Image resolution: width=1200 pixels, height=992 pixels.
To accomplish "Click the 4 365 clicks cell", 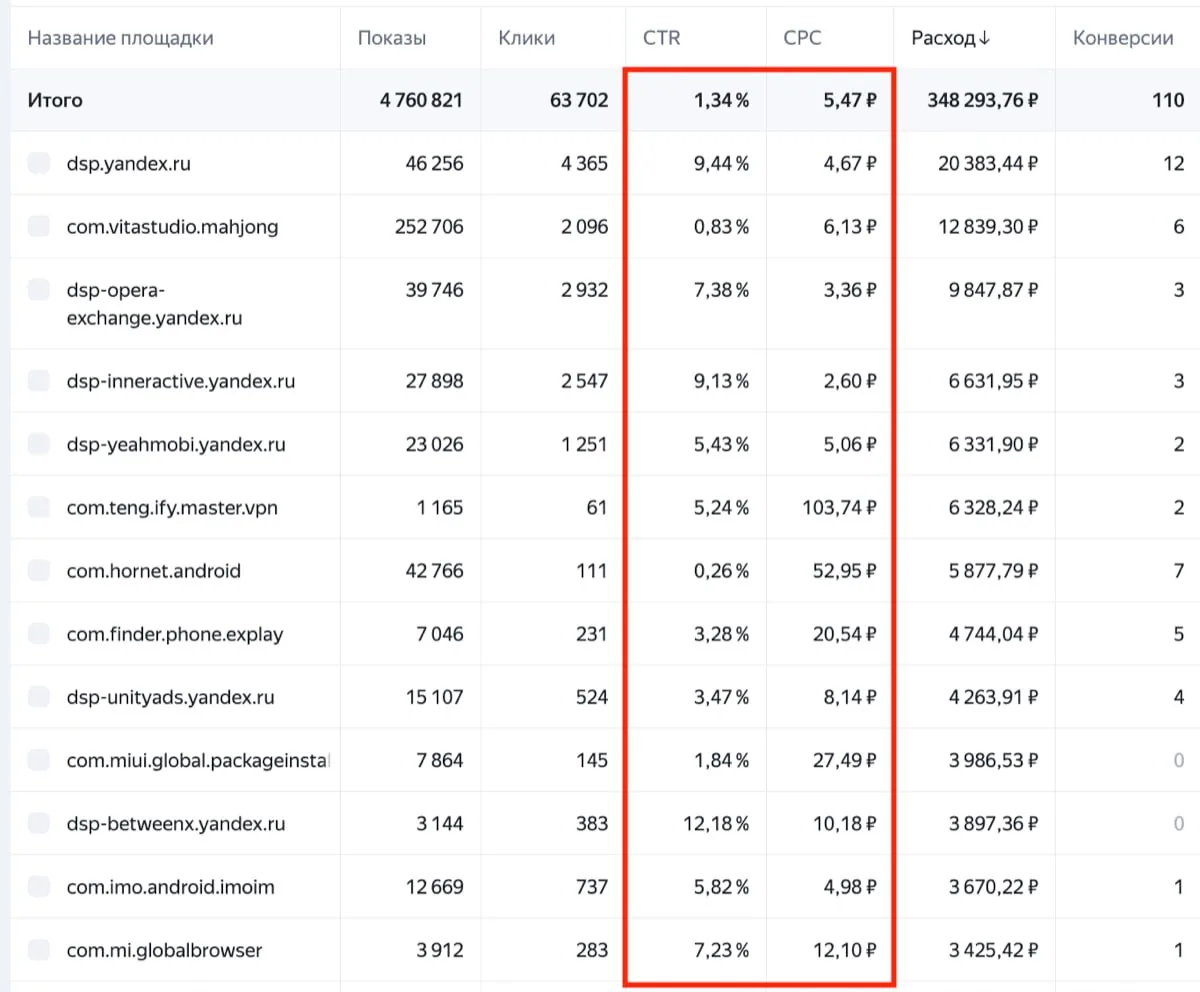I will point(584,163).
